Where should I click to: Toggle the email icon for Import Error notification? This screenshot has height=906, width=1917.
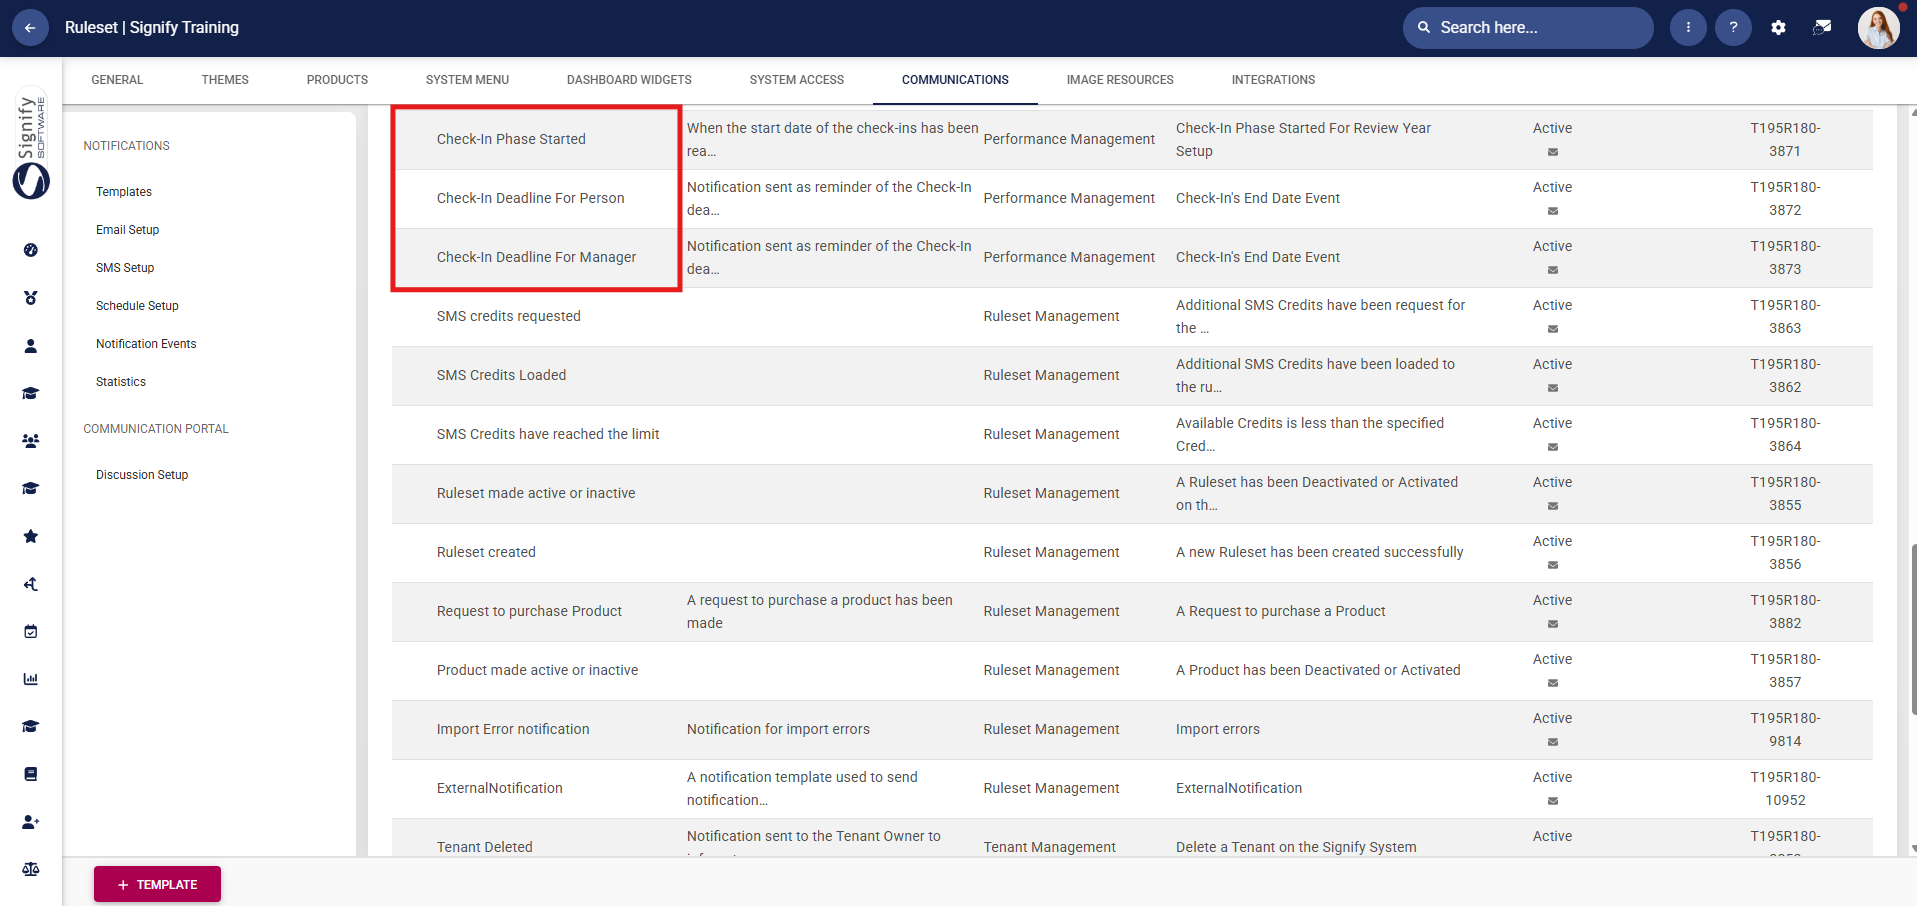[1552, 742]
